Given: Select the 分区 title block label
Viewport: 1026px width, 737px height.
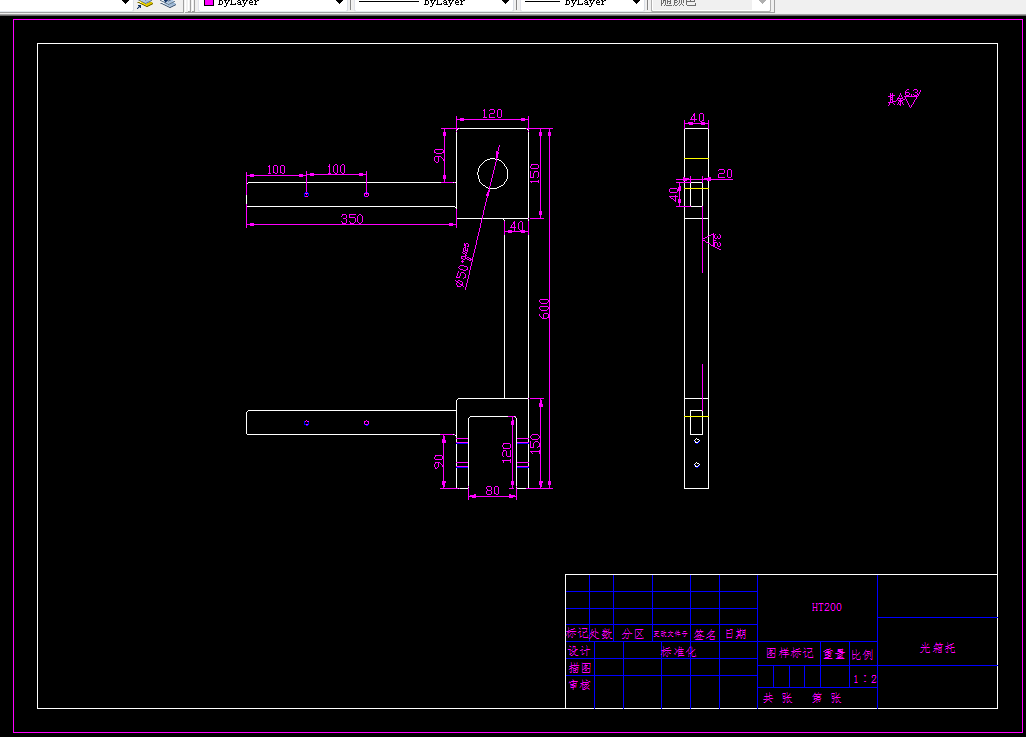Looking at the screenshot, I should [633, 634].
